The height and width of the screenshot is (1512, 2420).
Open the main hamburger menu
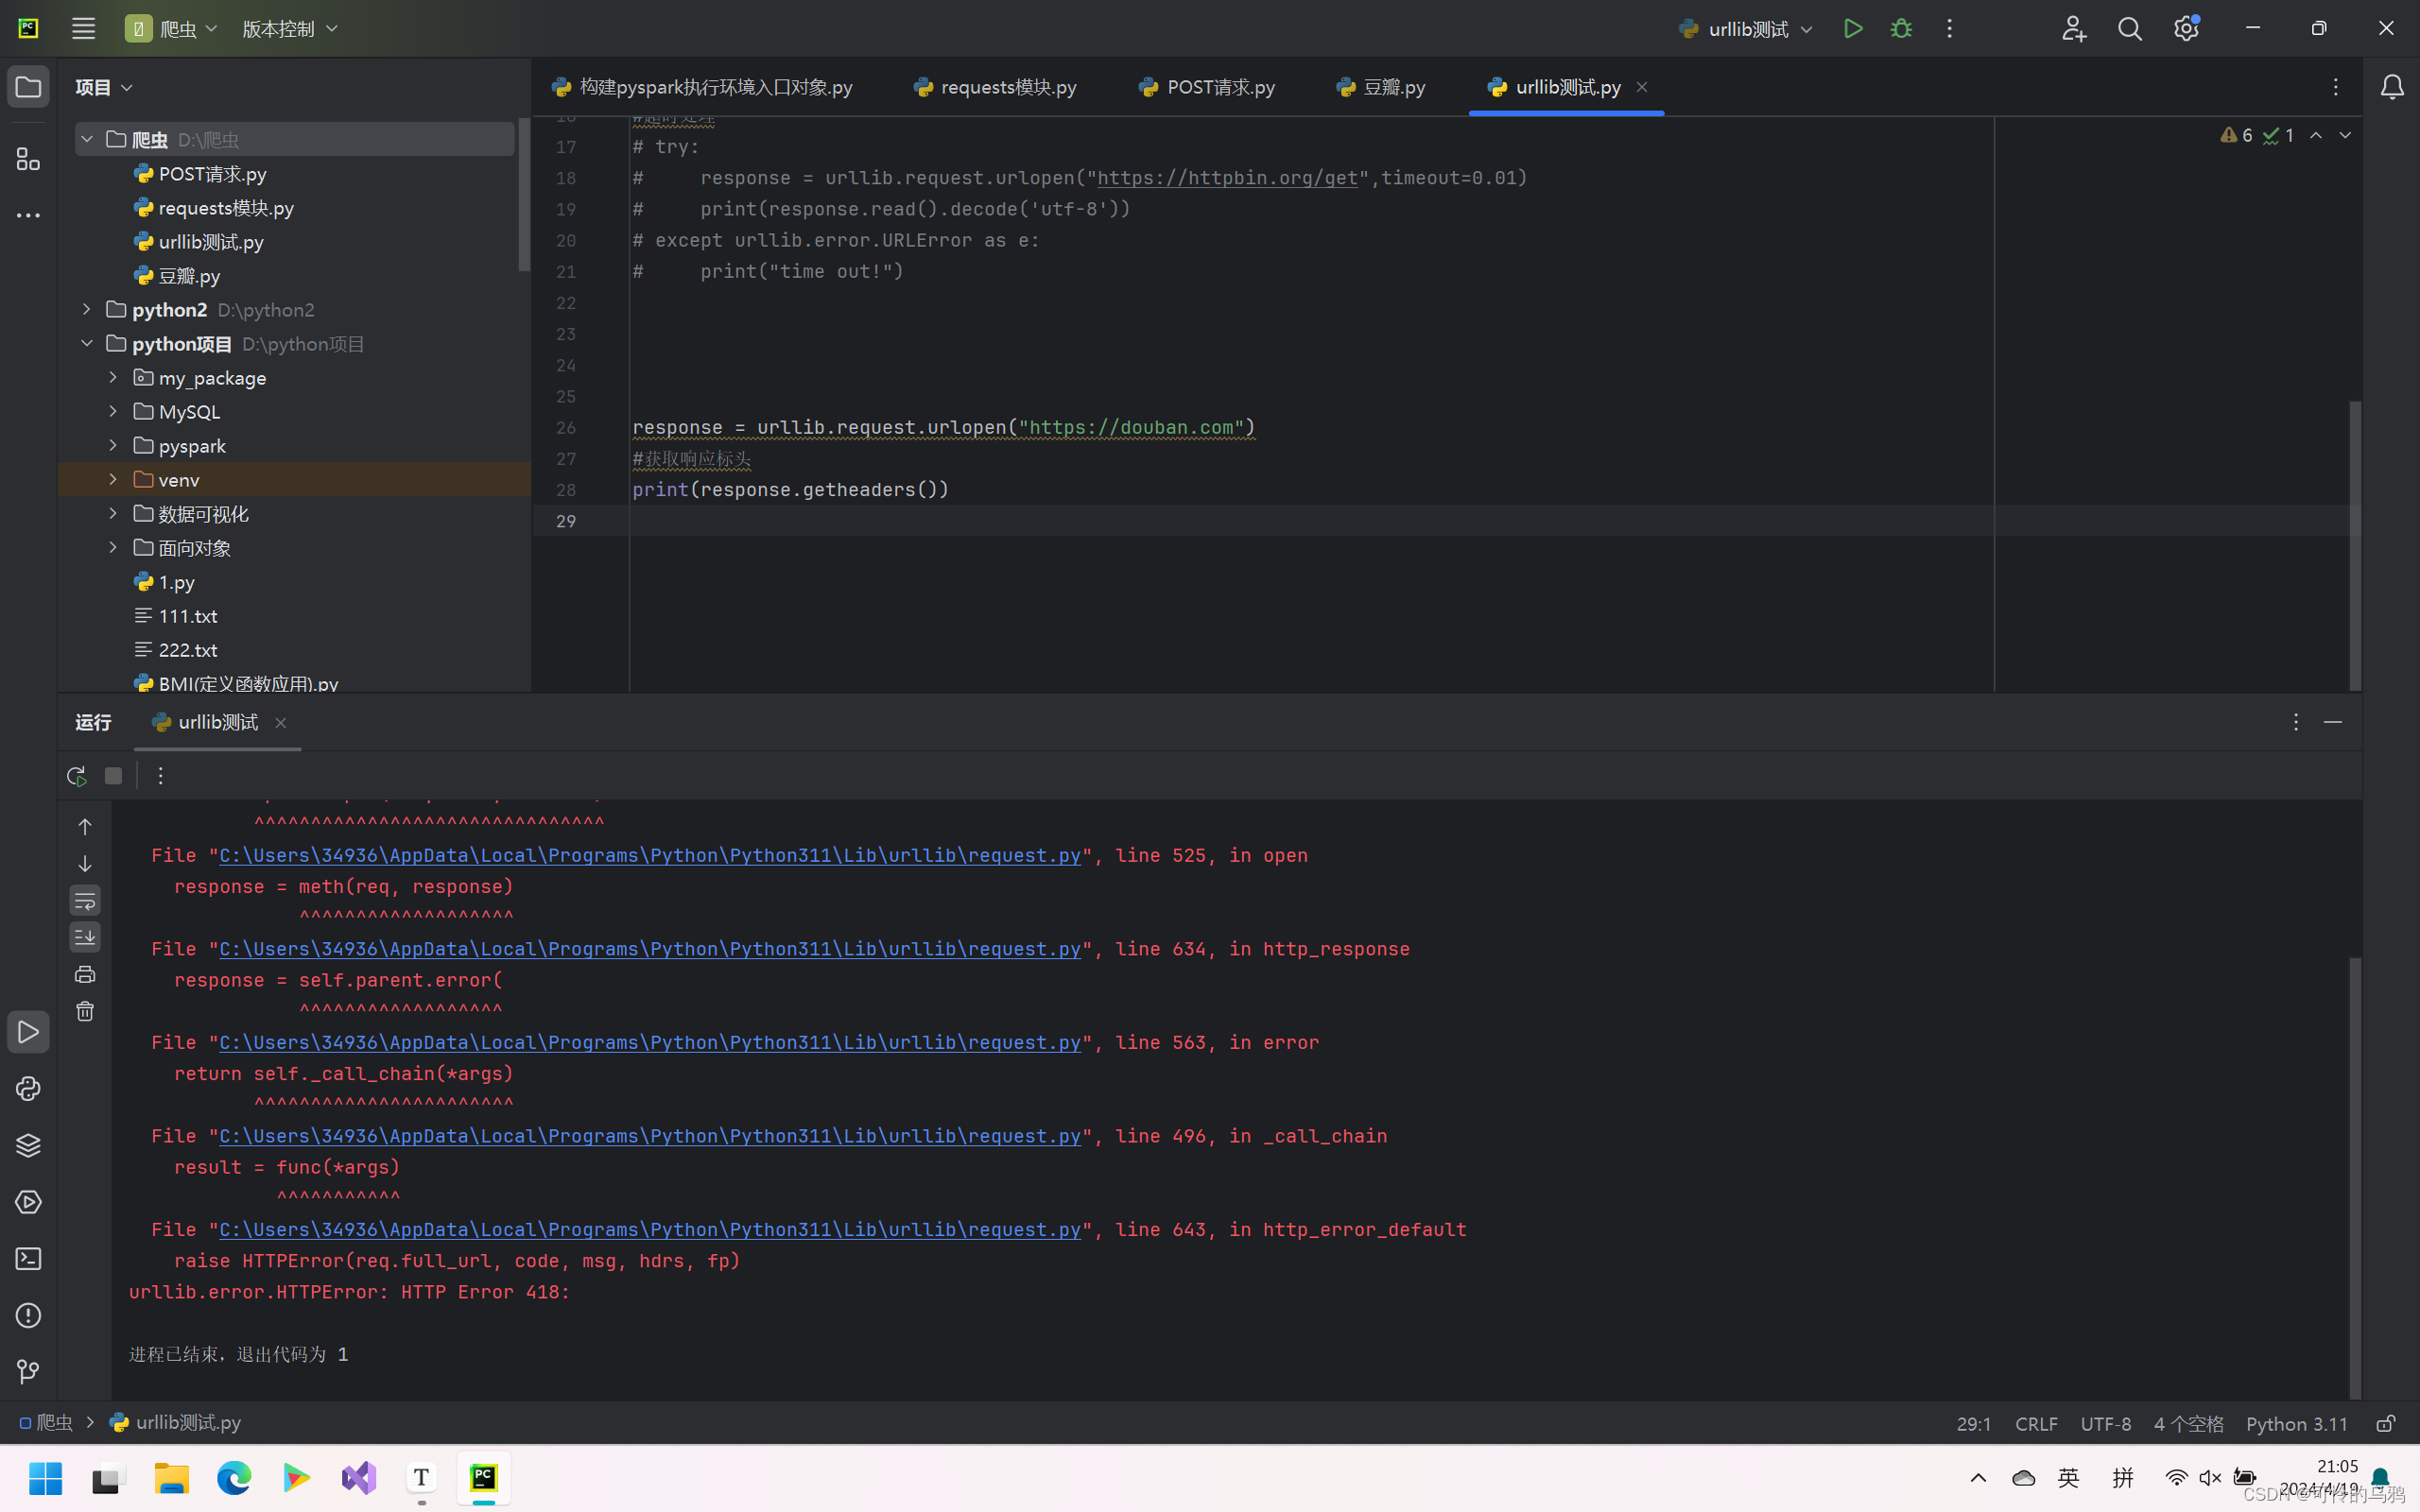83,28
